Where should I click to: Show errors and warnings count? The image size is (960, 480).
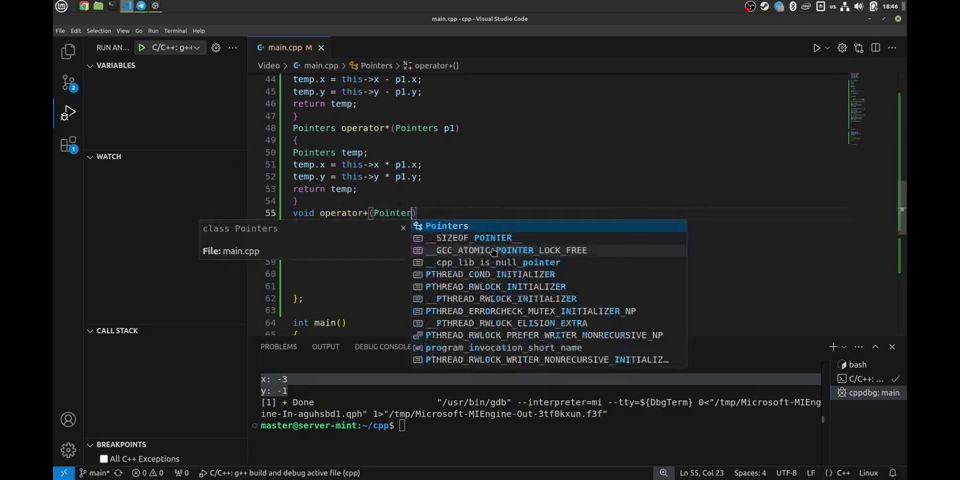pyautogui.click(x=148, y=473)
